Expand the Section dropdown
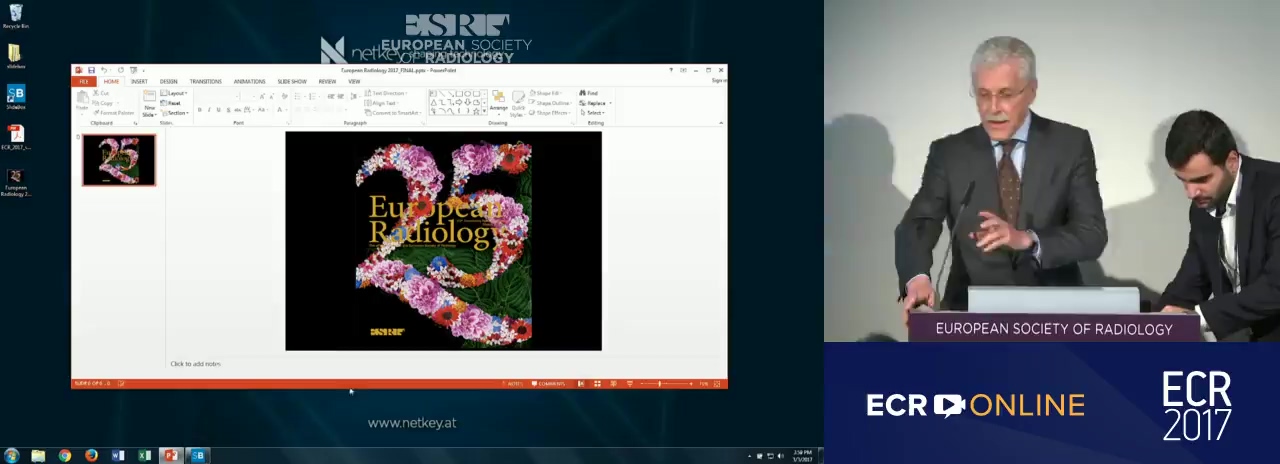Image resolution: width=1280 pixels, height=464 pixels. (x=175, y=113)
